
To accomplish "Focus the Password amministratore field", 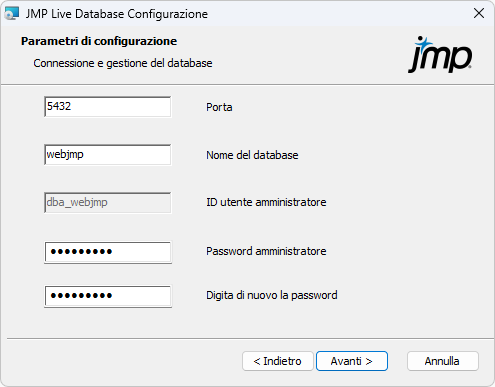I will [108, 252].
